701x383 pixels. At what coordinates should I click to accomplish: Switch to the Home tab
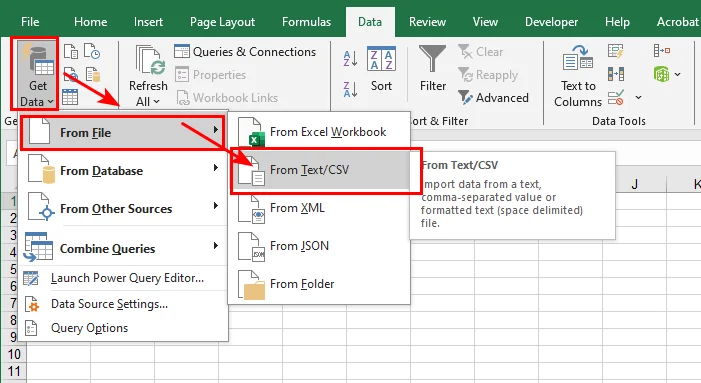click(x=90, y=22)
